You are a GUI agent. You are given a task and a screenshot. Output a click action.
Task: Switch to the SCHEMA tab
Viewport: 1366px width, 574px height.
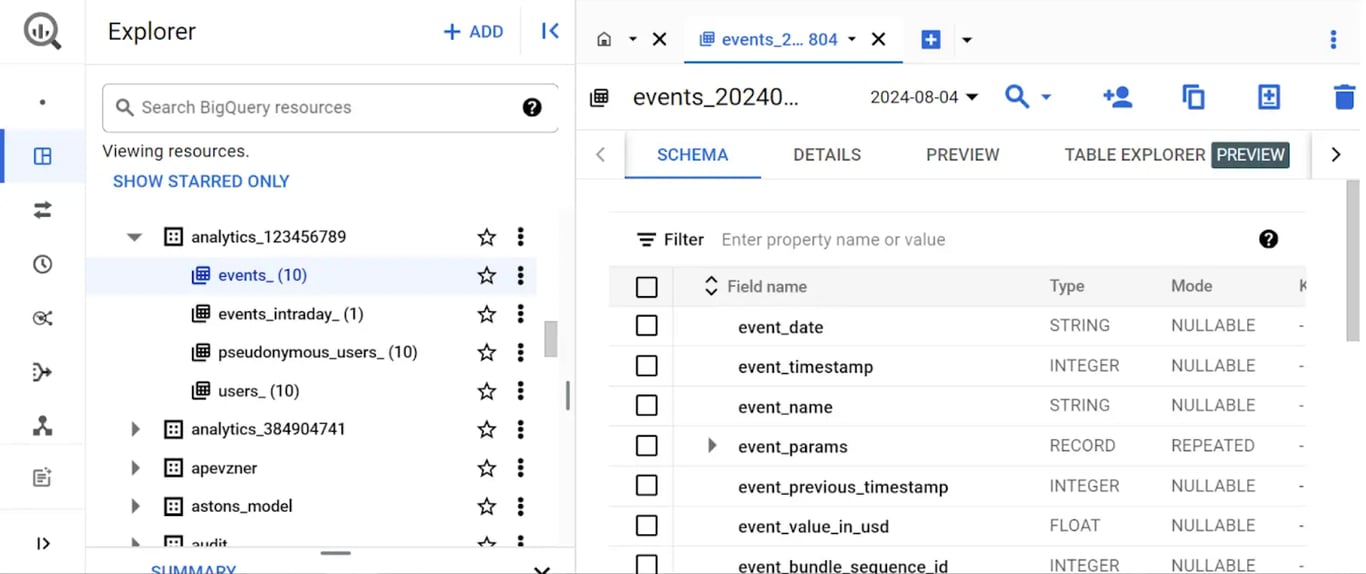692,155
